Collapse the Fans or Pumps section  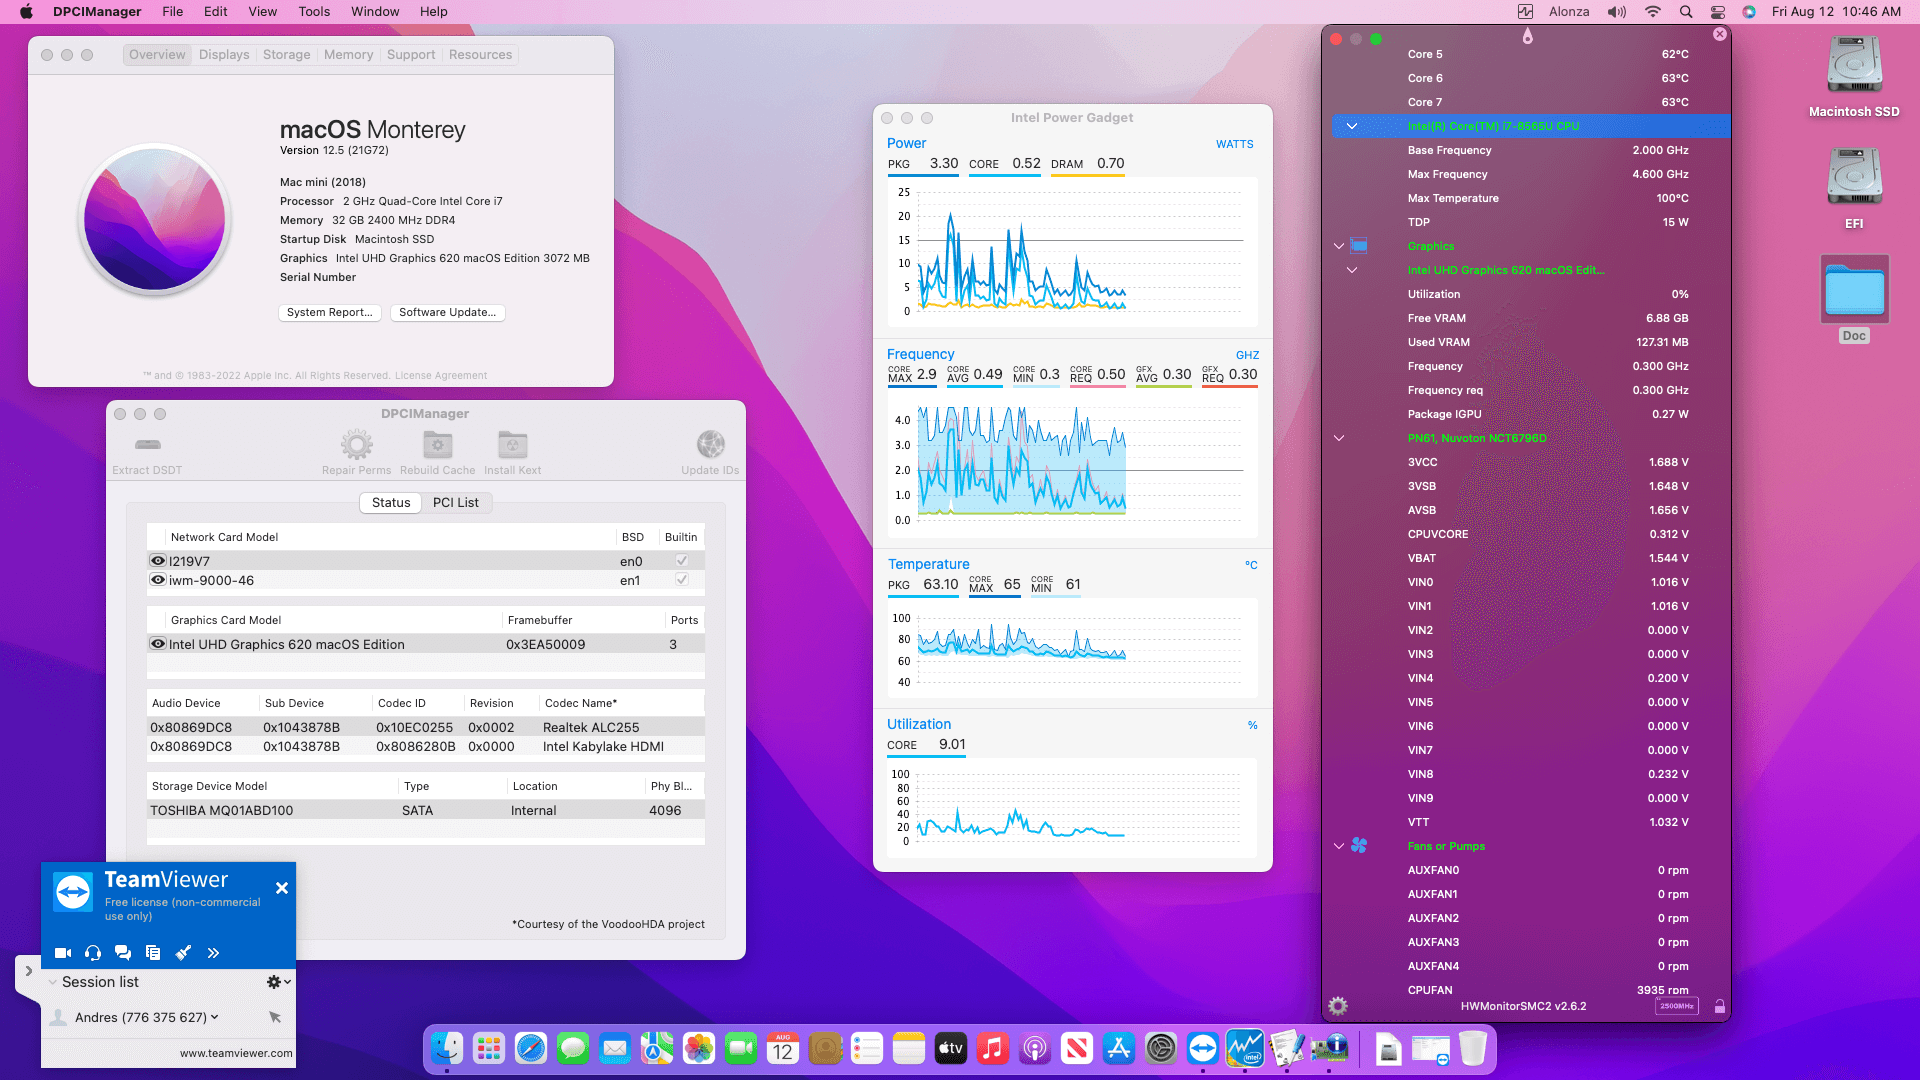(1339, 846)
